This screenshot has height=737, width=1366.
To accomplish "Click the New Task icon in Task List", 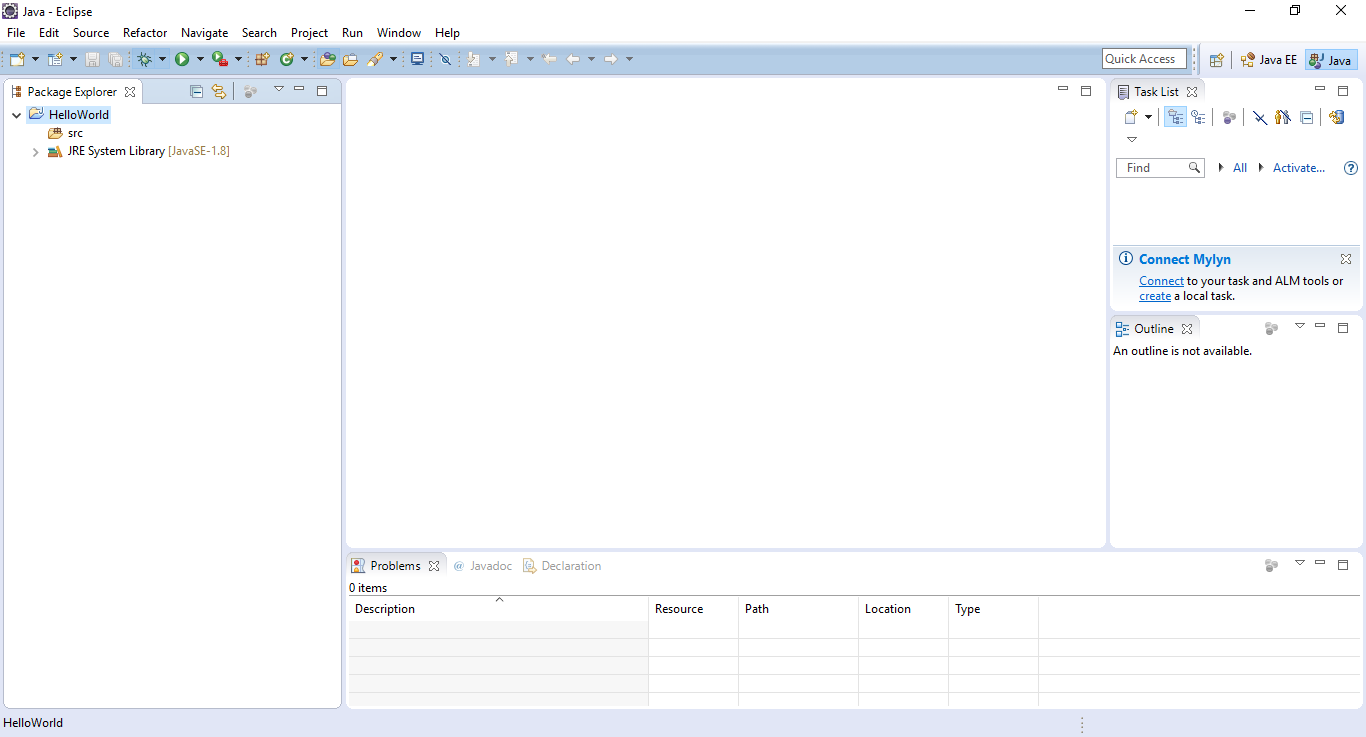I will click(1131, 117).
